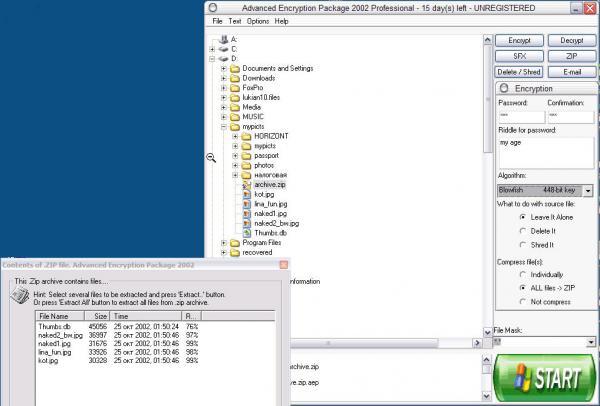Click the Encryption panel header circle icon
Viewport: 600px width, 406px height.
[504, 88]
